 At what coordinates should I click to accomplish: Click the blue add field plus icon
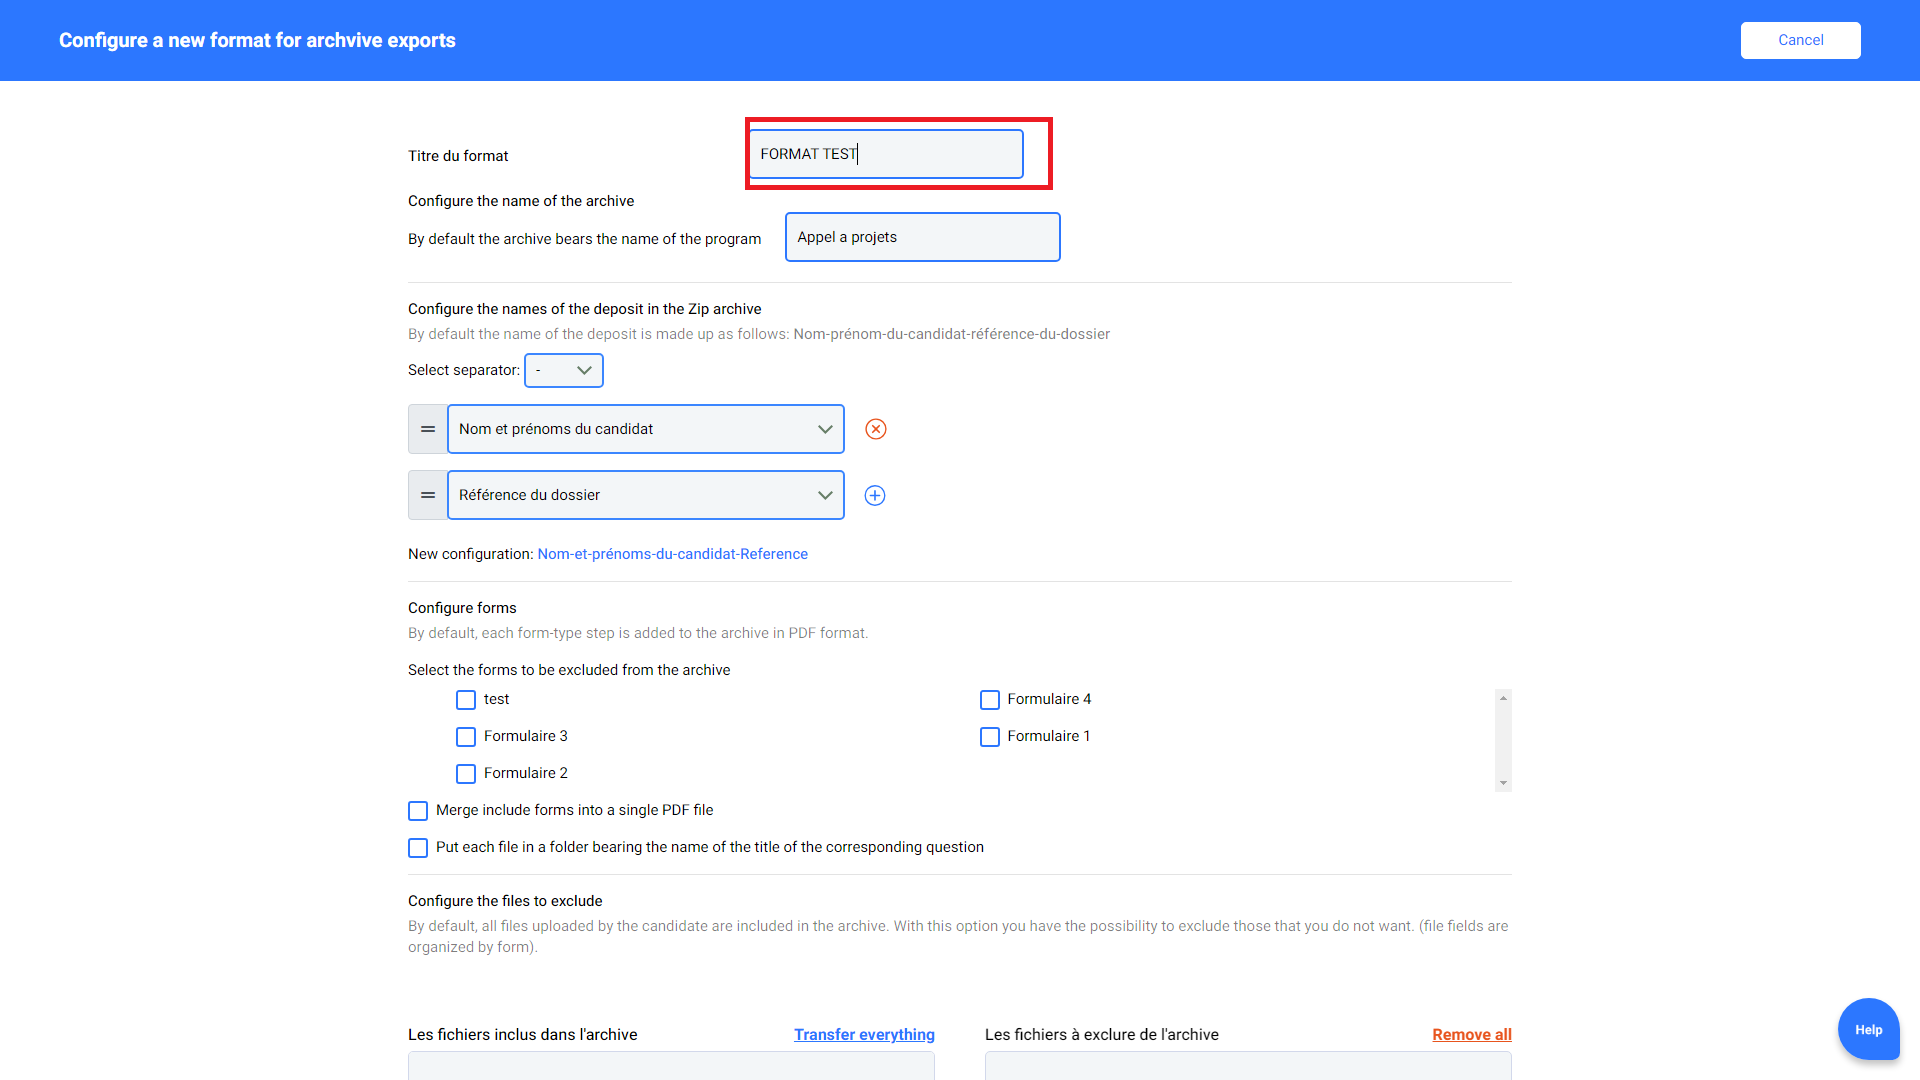pyautogui.click(x=875, y=496)
